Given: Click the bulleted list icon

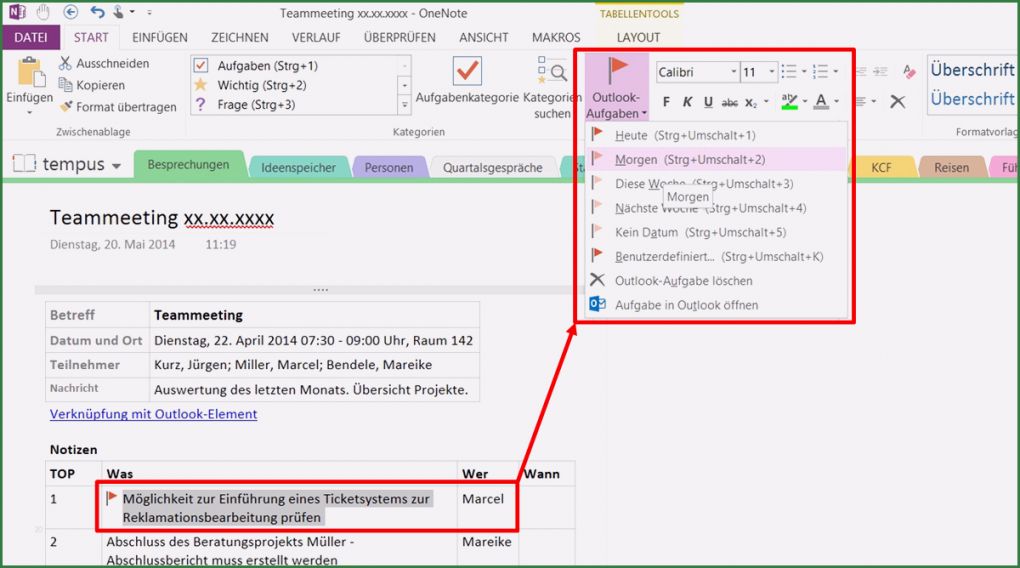Looking at the screenshot, I should 789,72.
